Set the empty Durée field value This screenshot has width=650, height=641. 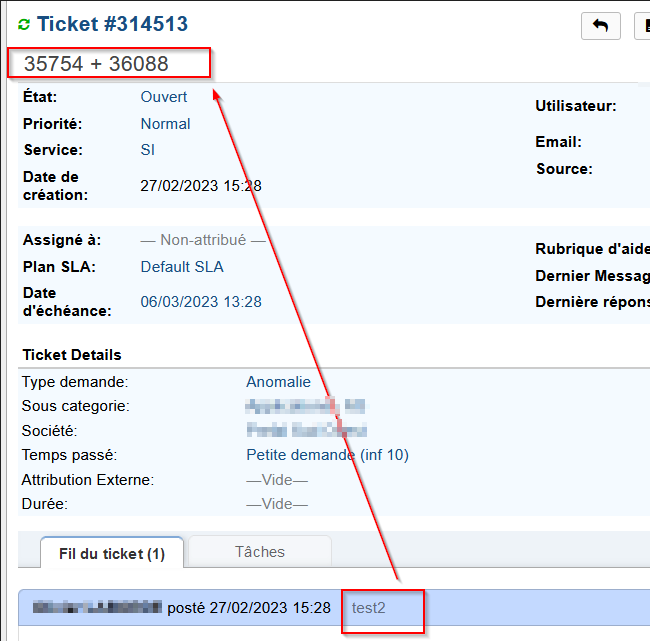coord(277,504)
